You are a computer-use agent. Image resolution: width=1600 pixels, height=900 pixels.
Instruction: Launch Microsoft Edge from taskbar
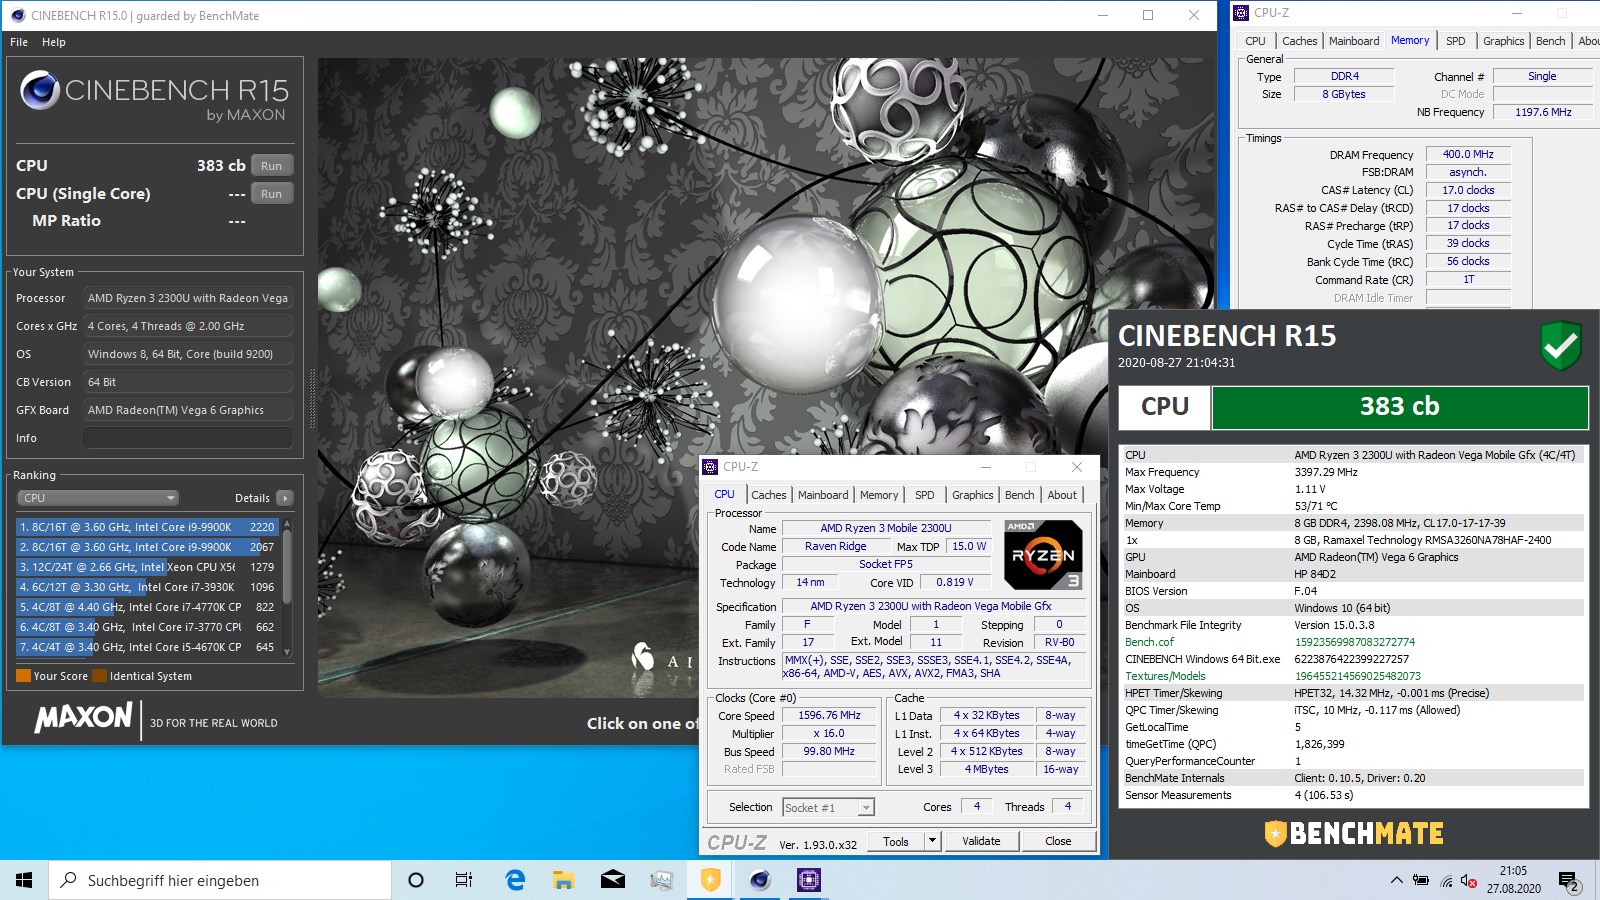[x=515, y=880]
